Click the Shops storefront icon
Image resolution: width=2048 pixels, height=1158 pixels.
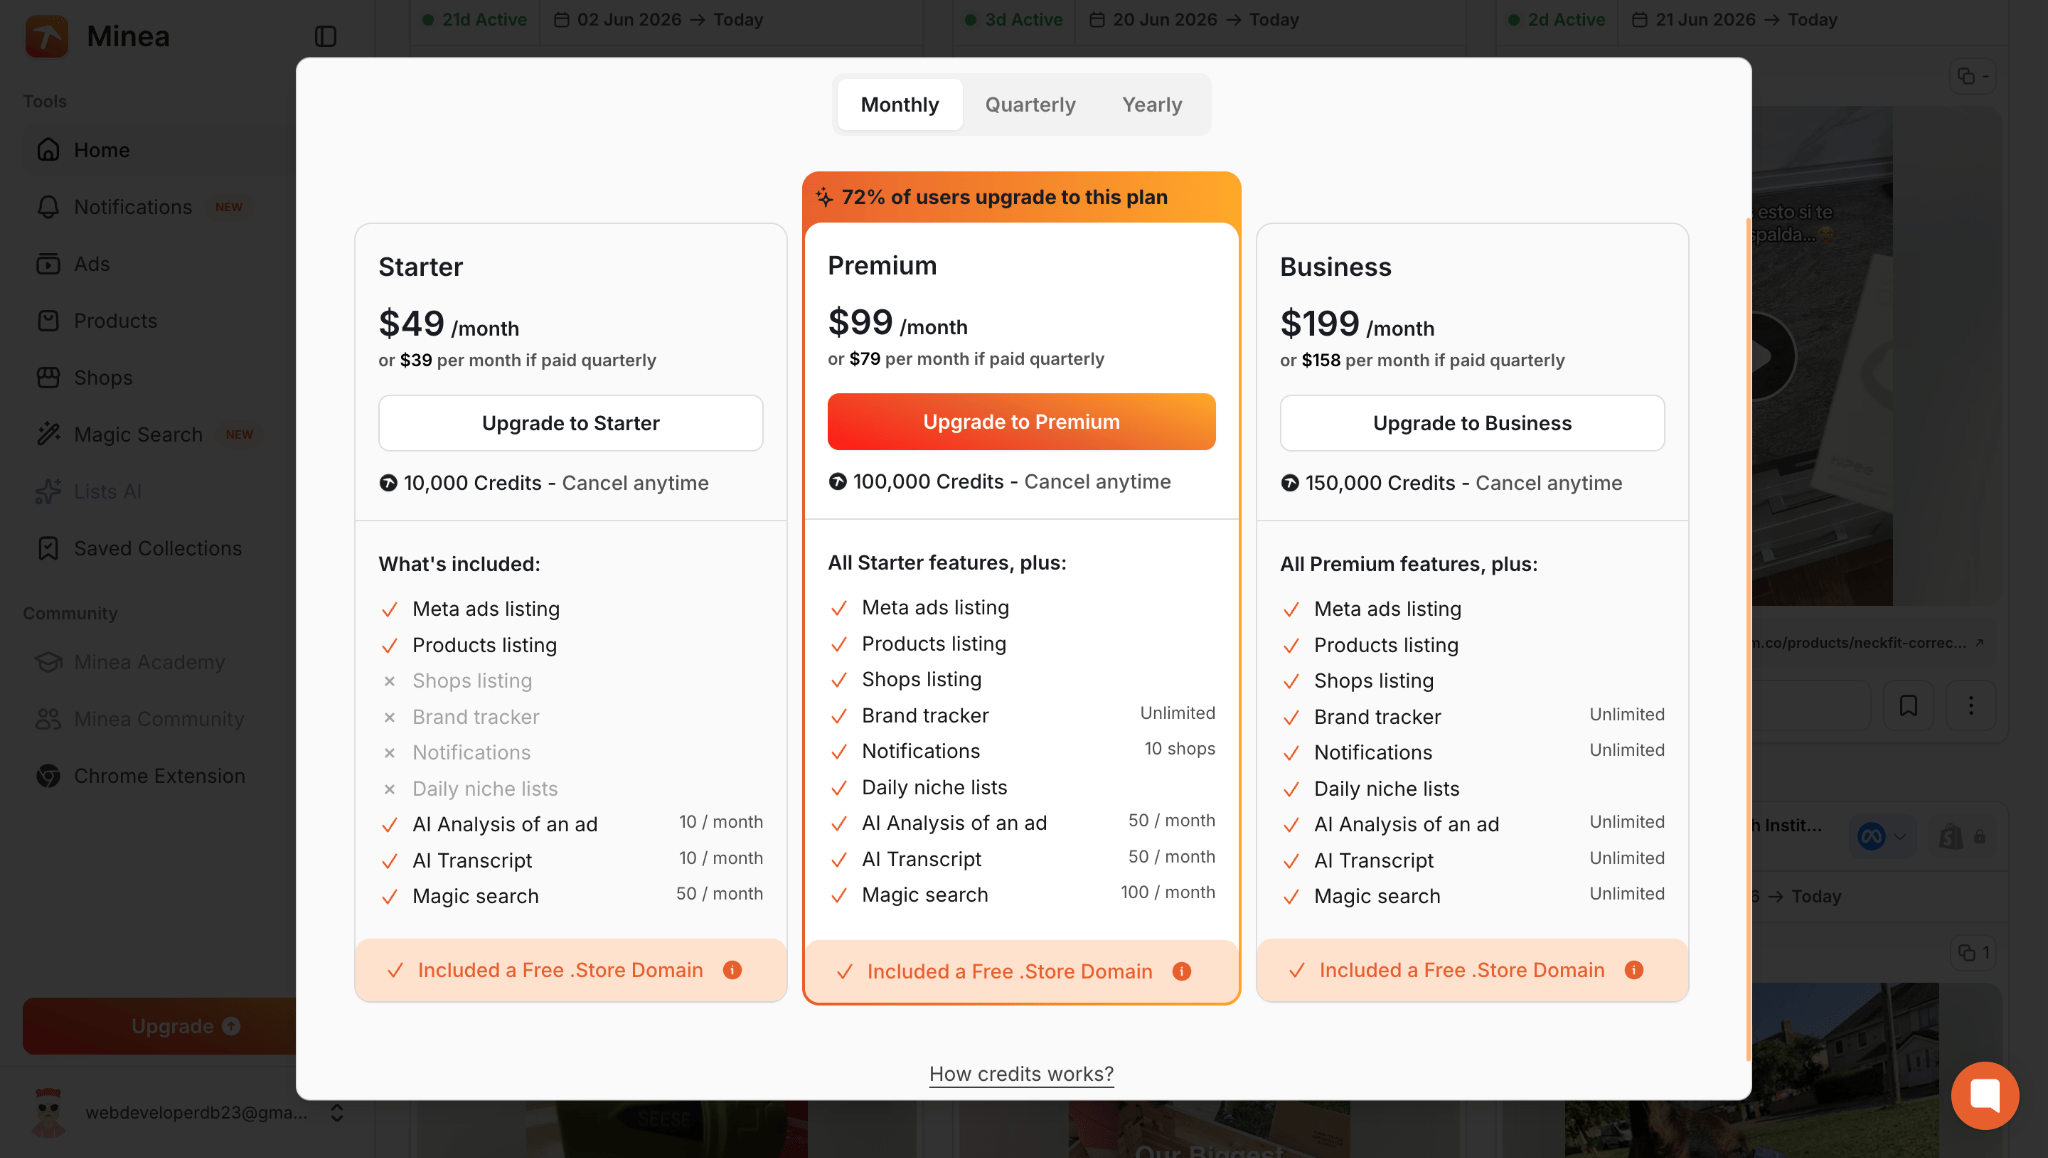[x=48, y=378]
